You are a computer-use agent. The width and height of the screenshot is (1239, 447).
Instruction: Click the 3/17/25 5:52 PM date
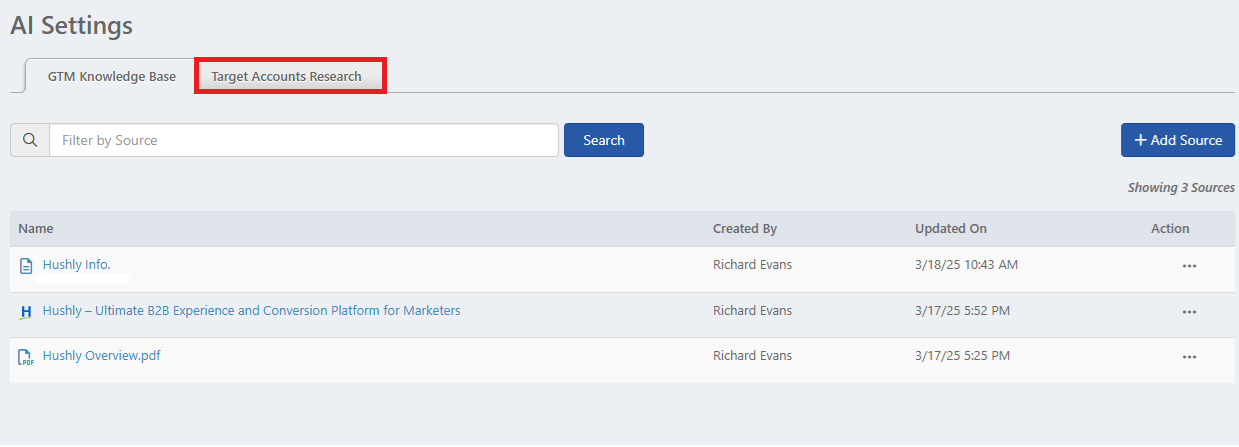point(962,311)
